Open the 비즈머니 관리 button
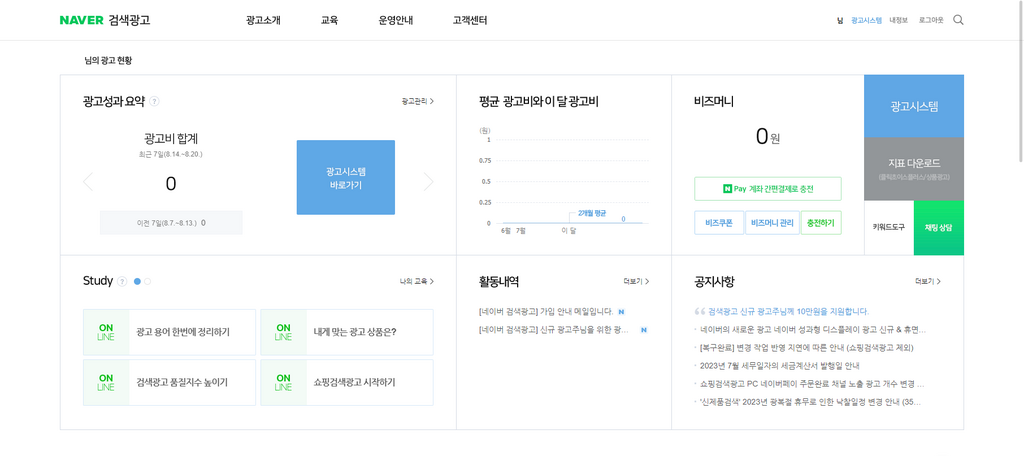This screenshot has height=456, width=1024. 772,223
